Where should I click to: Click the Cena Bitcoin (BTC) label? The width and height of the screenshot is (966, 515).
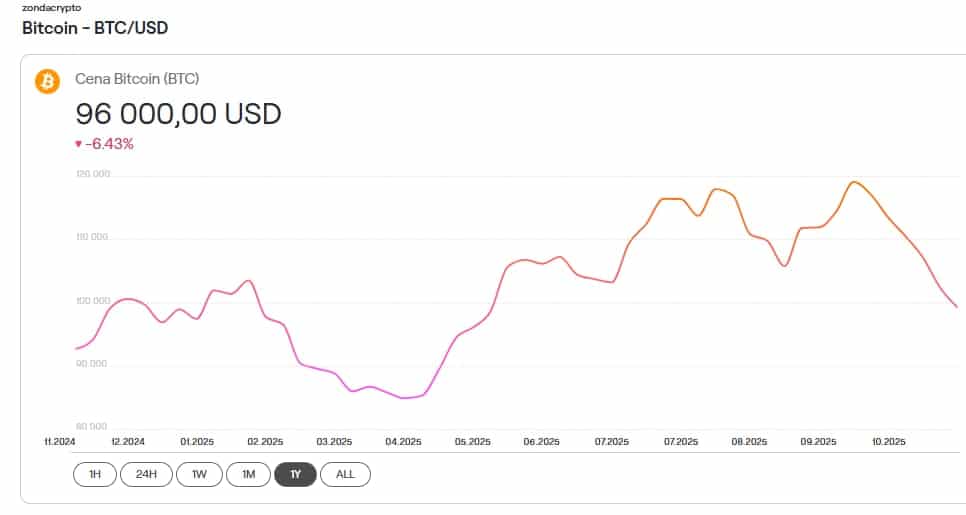(x=138, y=79)
